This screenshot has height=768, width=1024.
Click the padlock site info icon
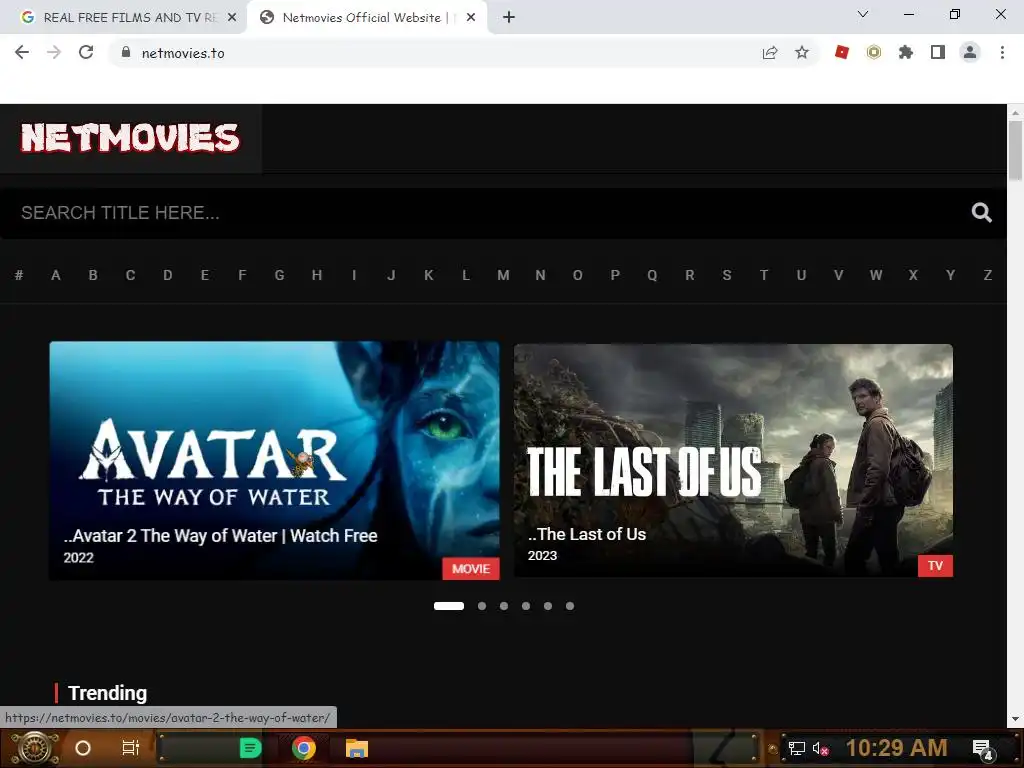point(126,52)
